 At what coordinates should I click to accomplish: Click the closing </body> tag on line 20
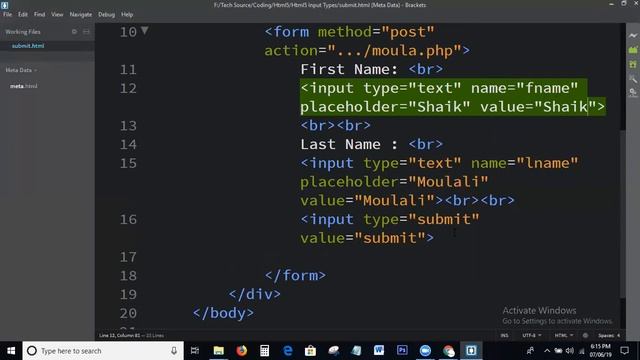pos(223,313)
